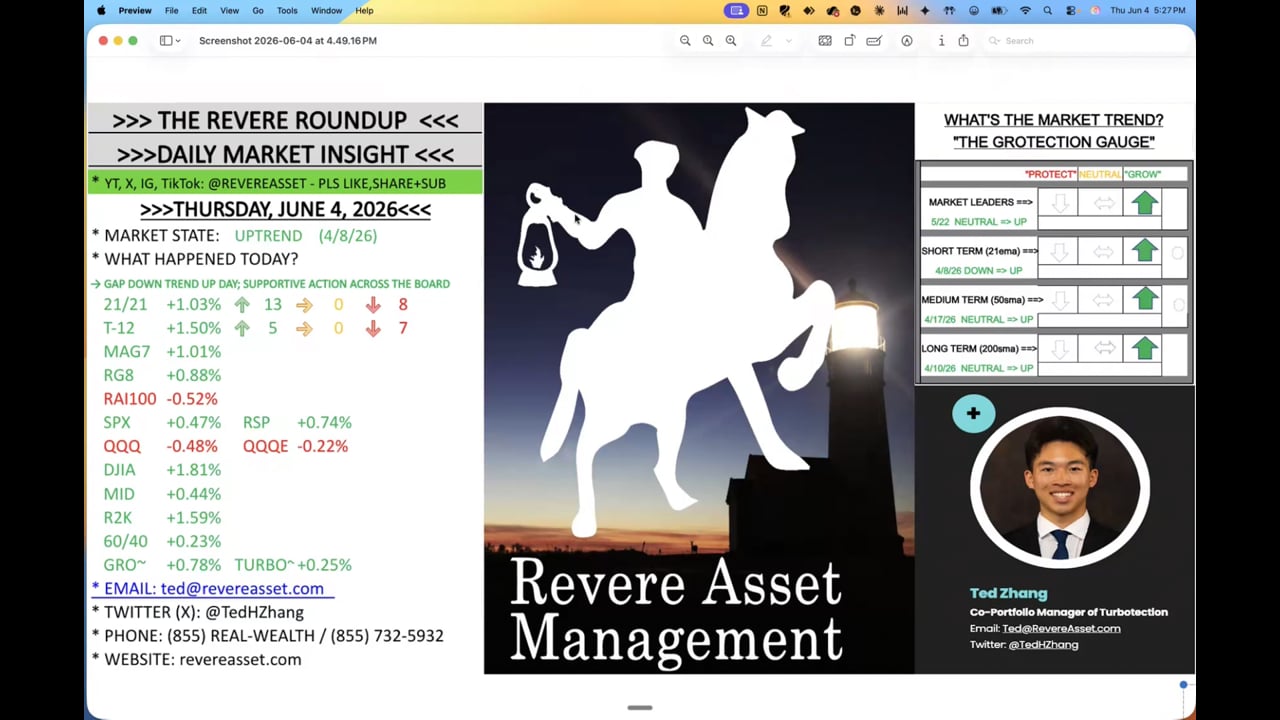Click the Revere Asset Management logo image
This screenshot has height=720, width=1280.
[x=699, y=389]
